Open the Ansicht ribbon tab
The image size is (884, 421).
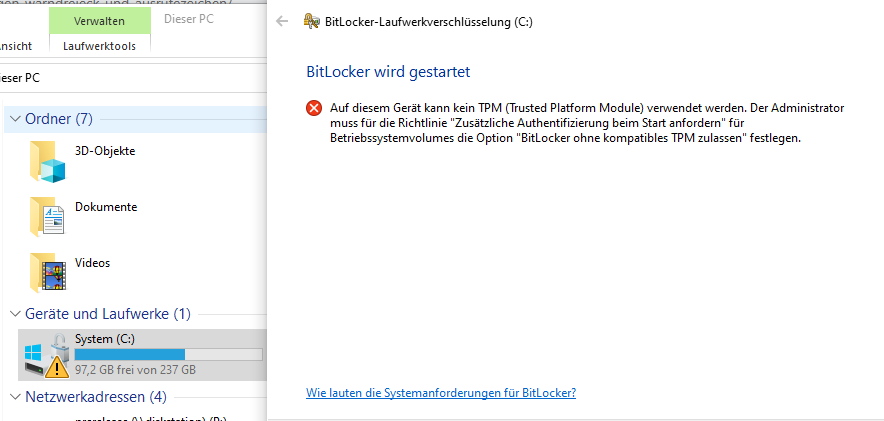[16, 46]
